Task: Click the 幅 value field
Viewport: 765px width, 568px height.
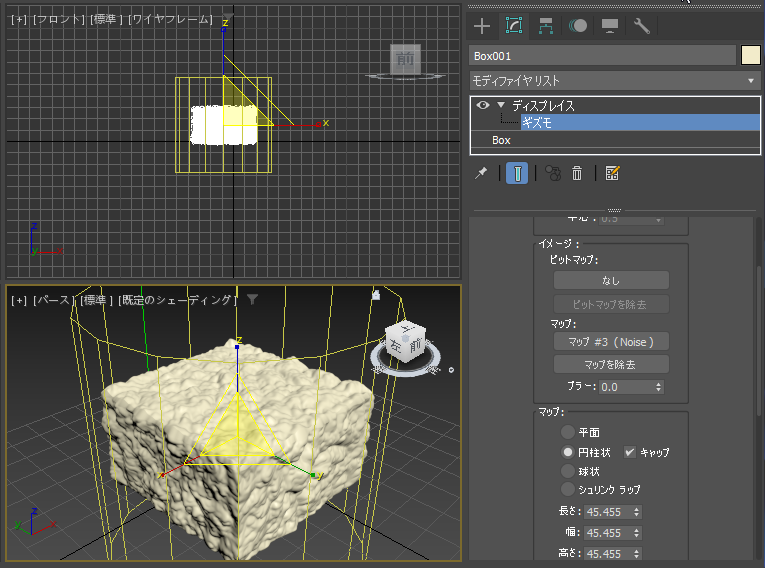Action: tap(608, 533)
